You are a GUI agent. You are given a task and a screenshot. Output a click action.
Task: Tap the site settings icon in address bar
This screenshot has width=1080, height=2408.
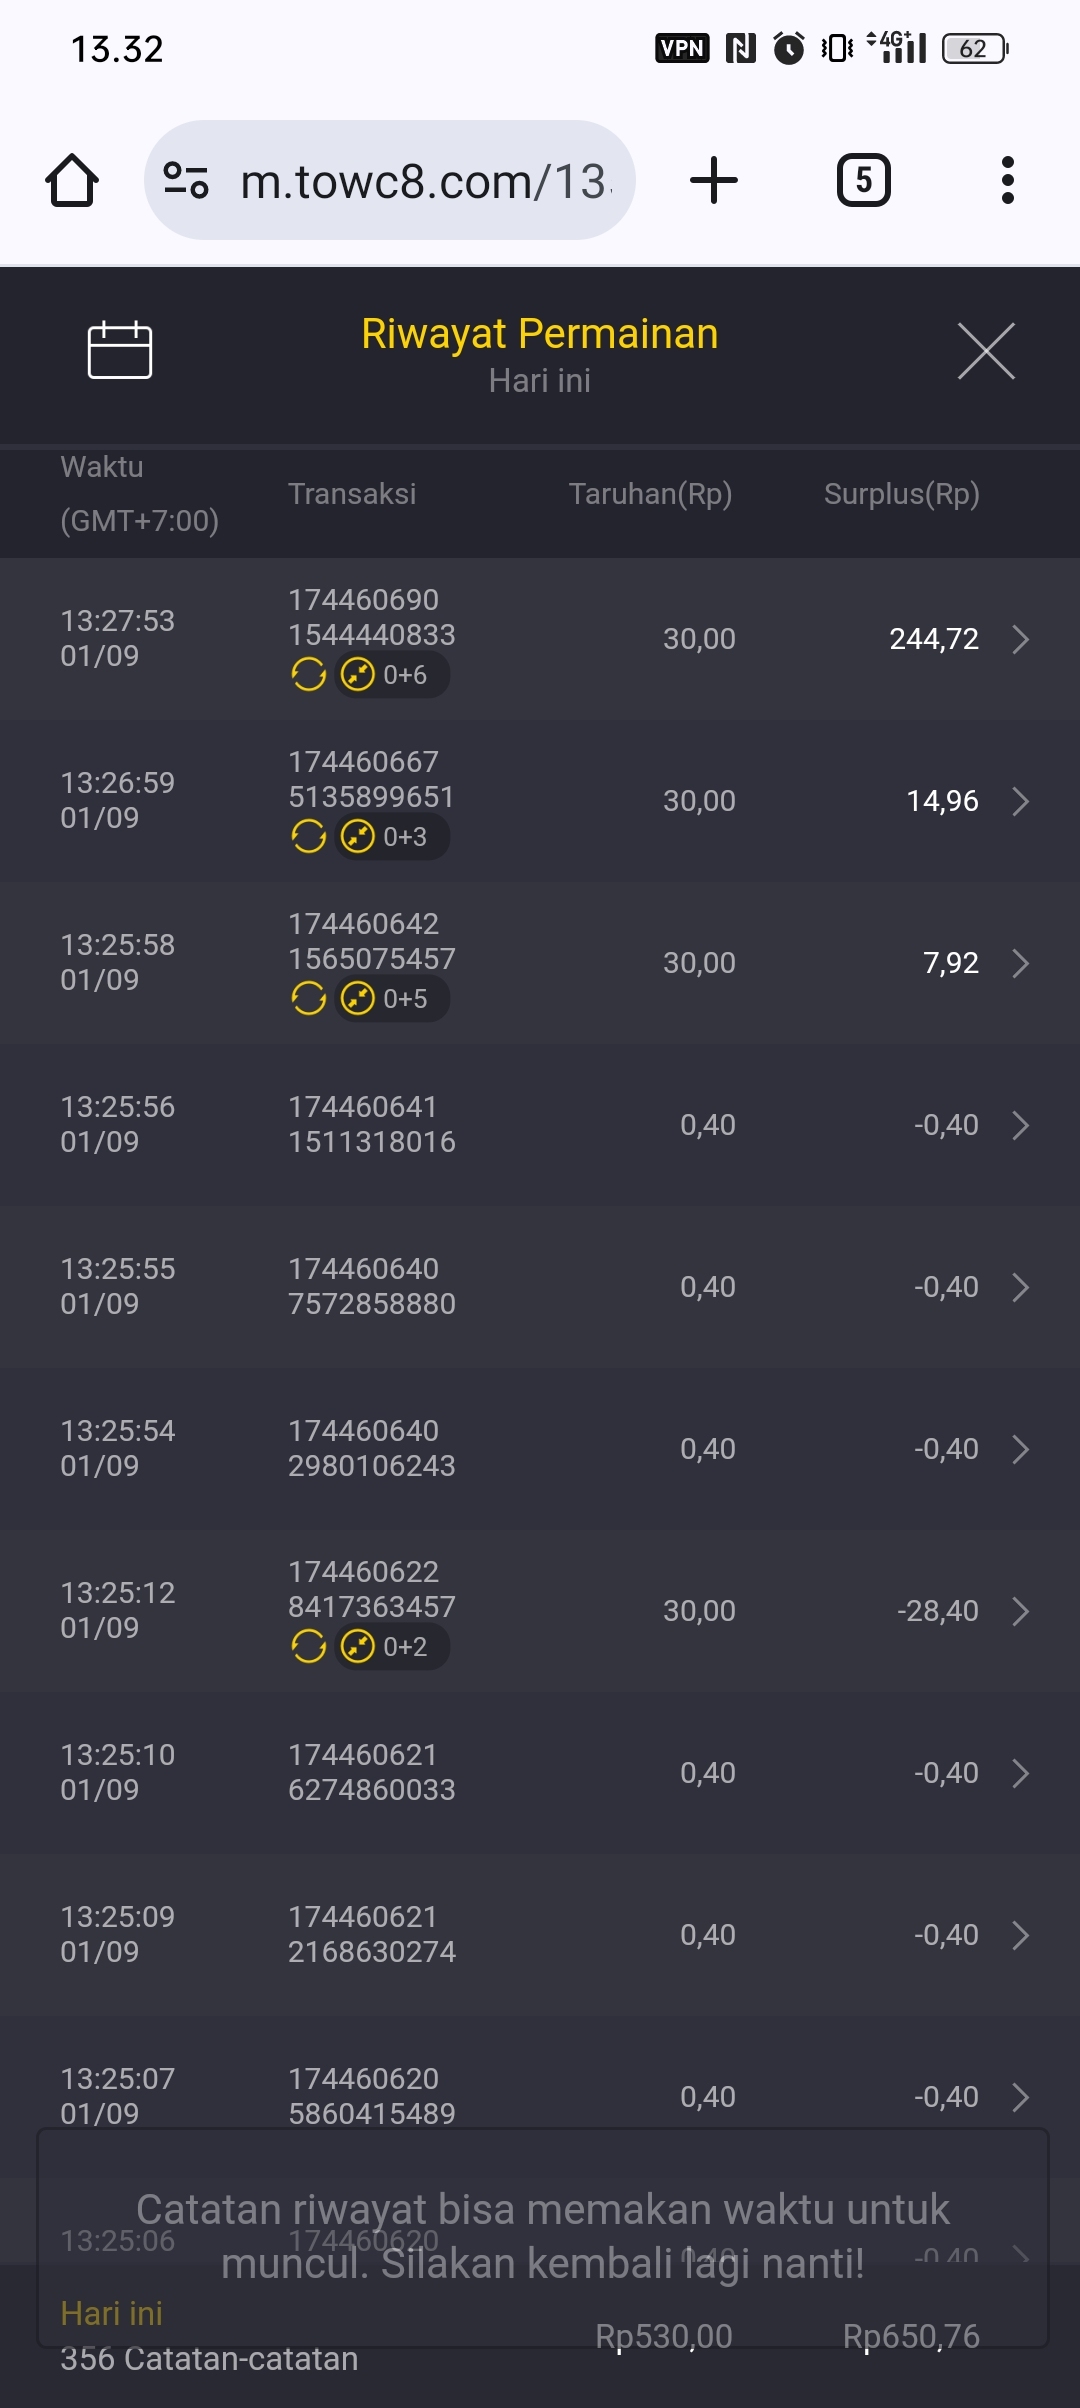tap(186, 181)
